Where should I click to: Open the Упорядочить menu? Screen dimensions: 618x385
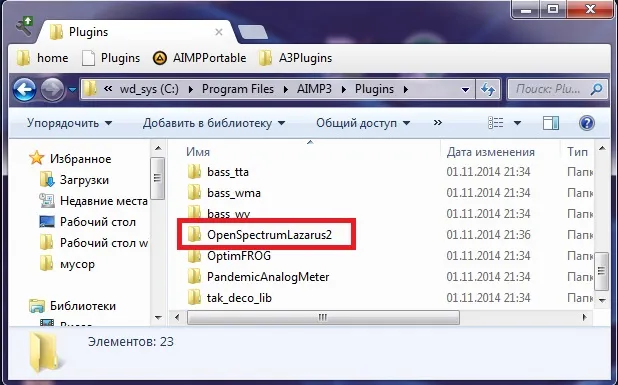[x=69, y=123]
